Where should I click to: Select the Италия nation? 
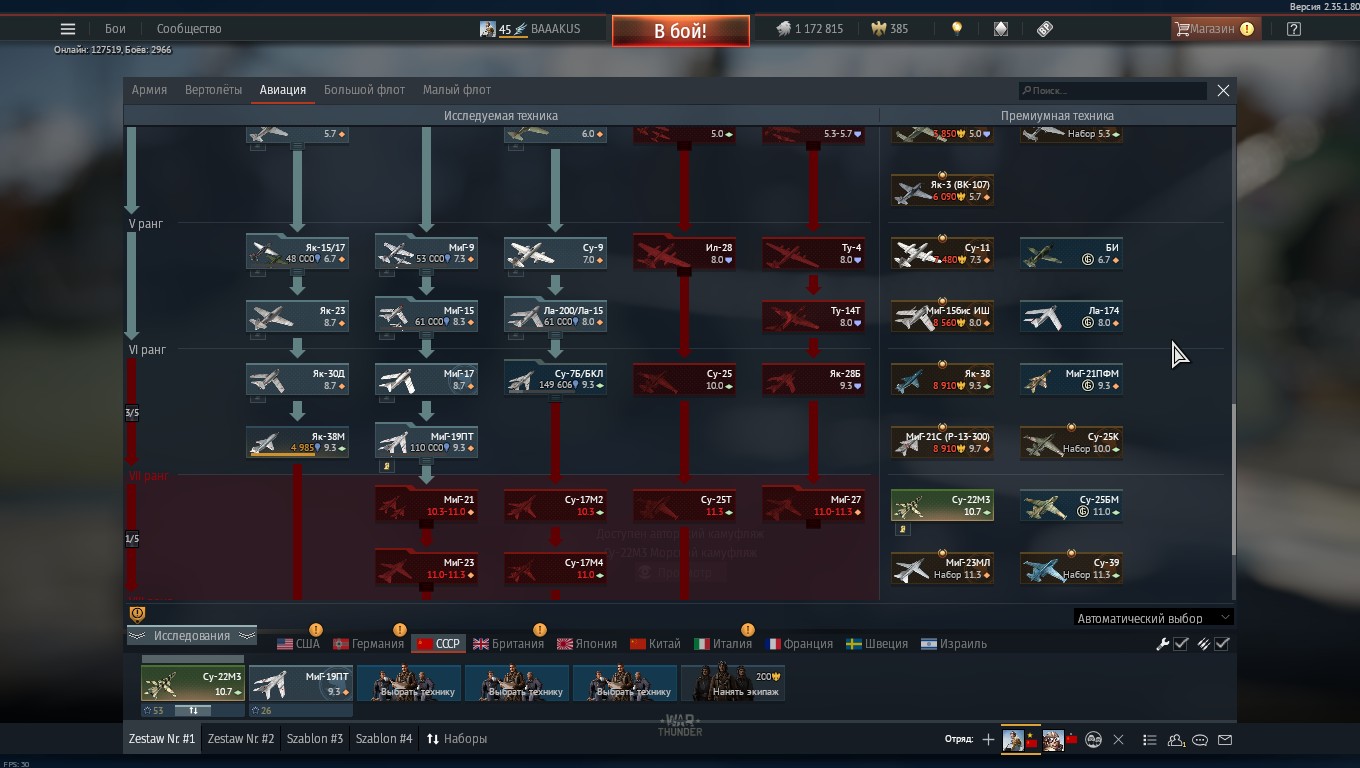tap(723, 644)
